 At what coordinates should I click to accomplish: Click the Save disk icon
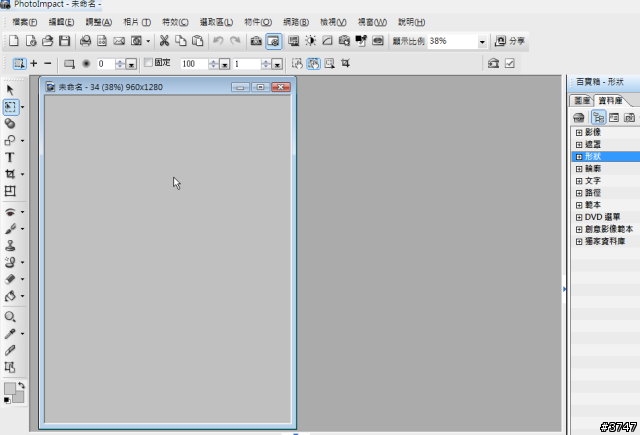tap(64, 41)
